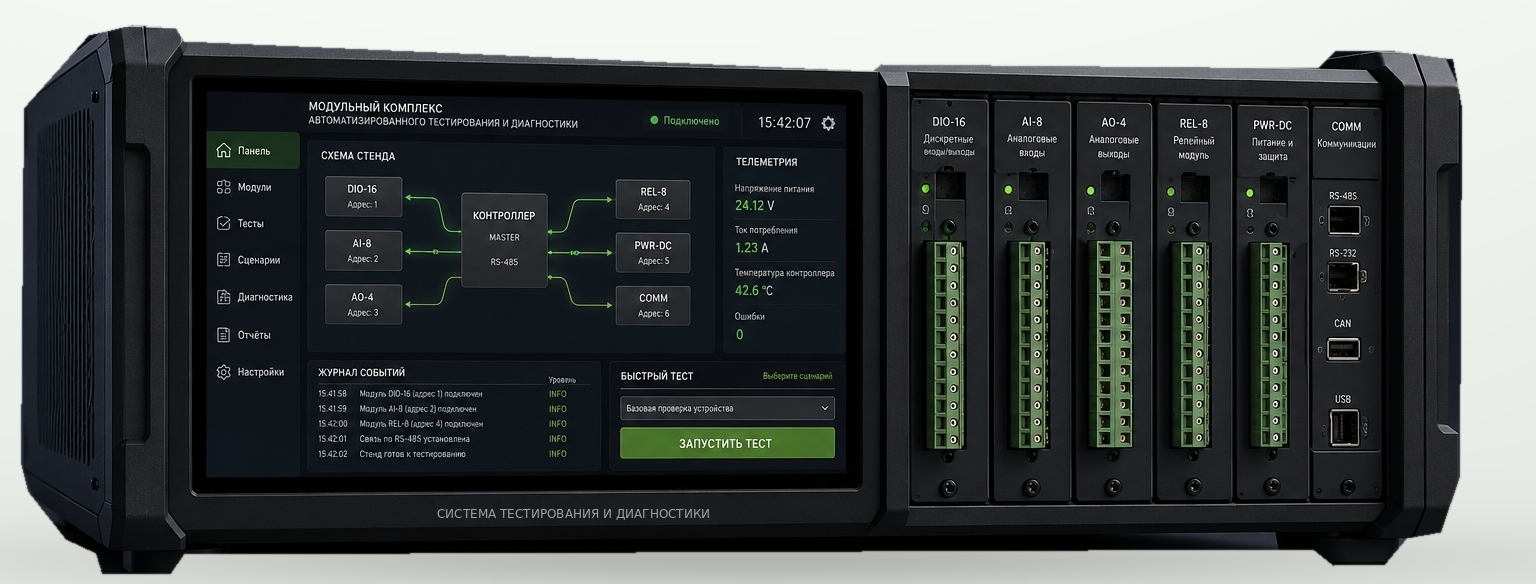Viewport: 1536px width, 584px height.
Task: Expand the Базовая проверка устройства dropdown
Action: pos(727,408)
